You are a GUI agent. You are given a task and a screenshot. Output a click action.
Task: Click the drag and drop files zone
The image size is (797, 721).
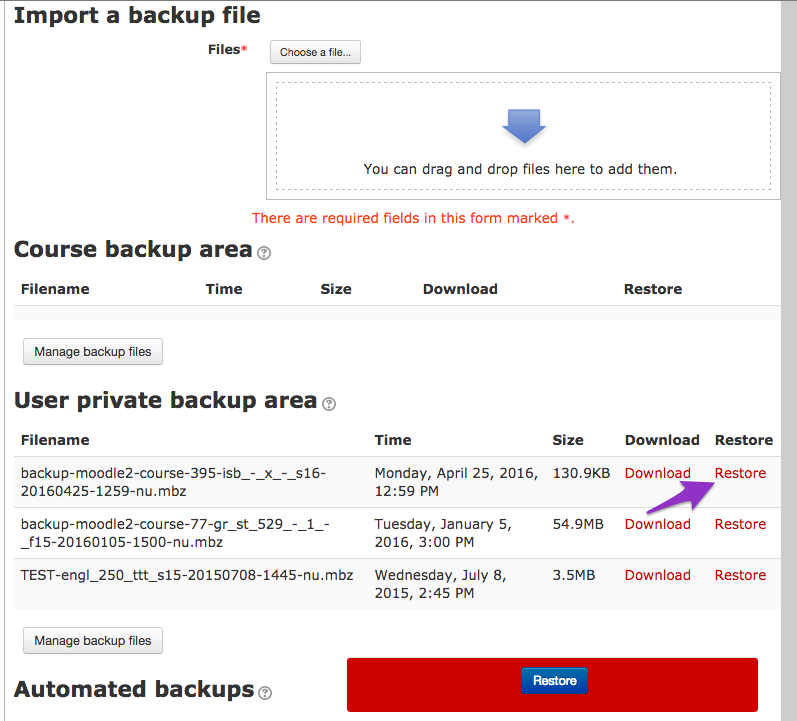523,136
